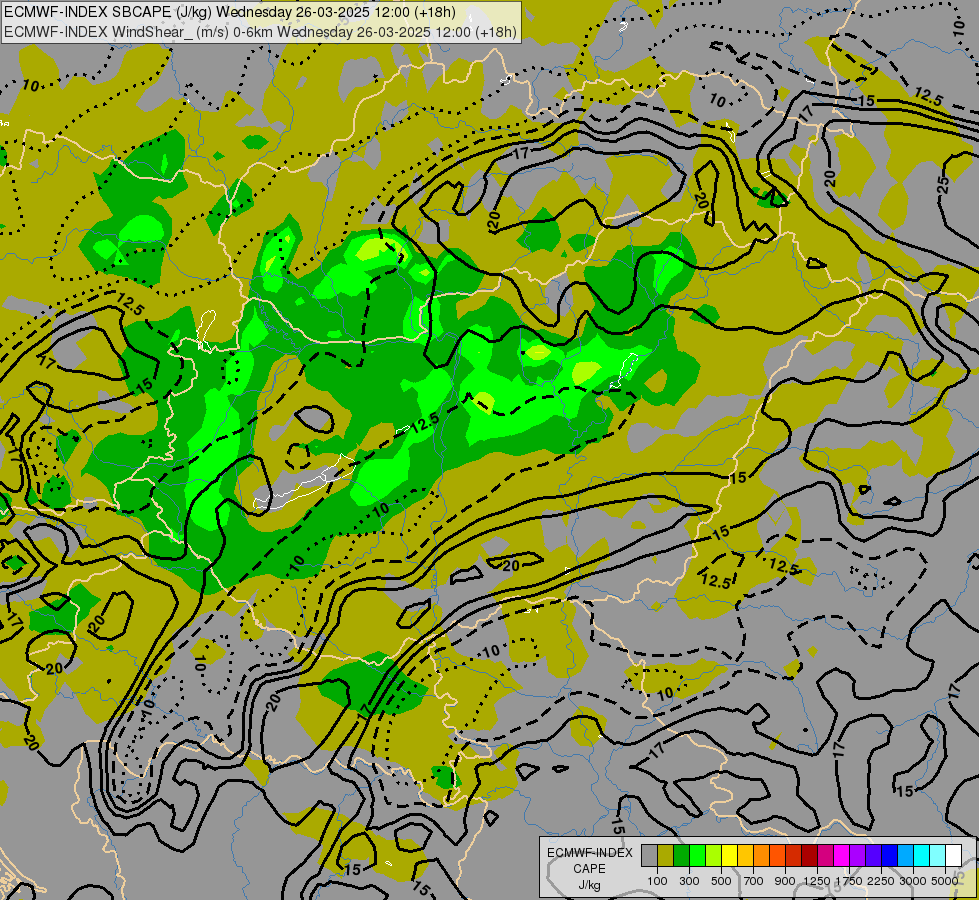This screenshot has width=979, height=900.
Task: Click the '900' legend scale label
Action: pyautogui.click(x=785, y=881)
